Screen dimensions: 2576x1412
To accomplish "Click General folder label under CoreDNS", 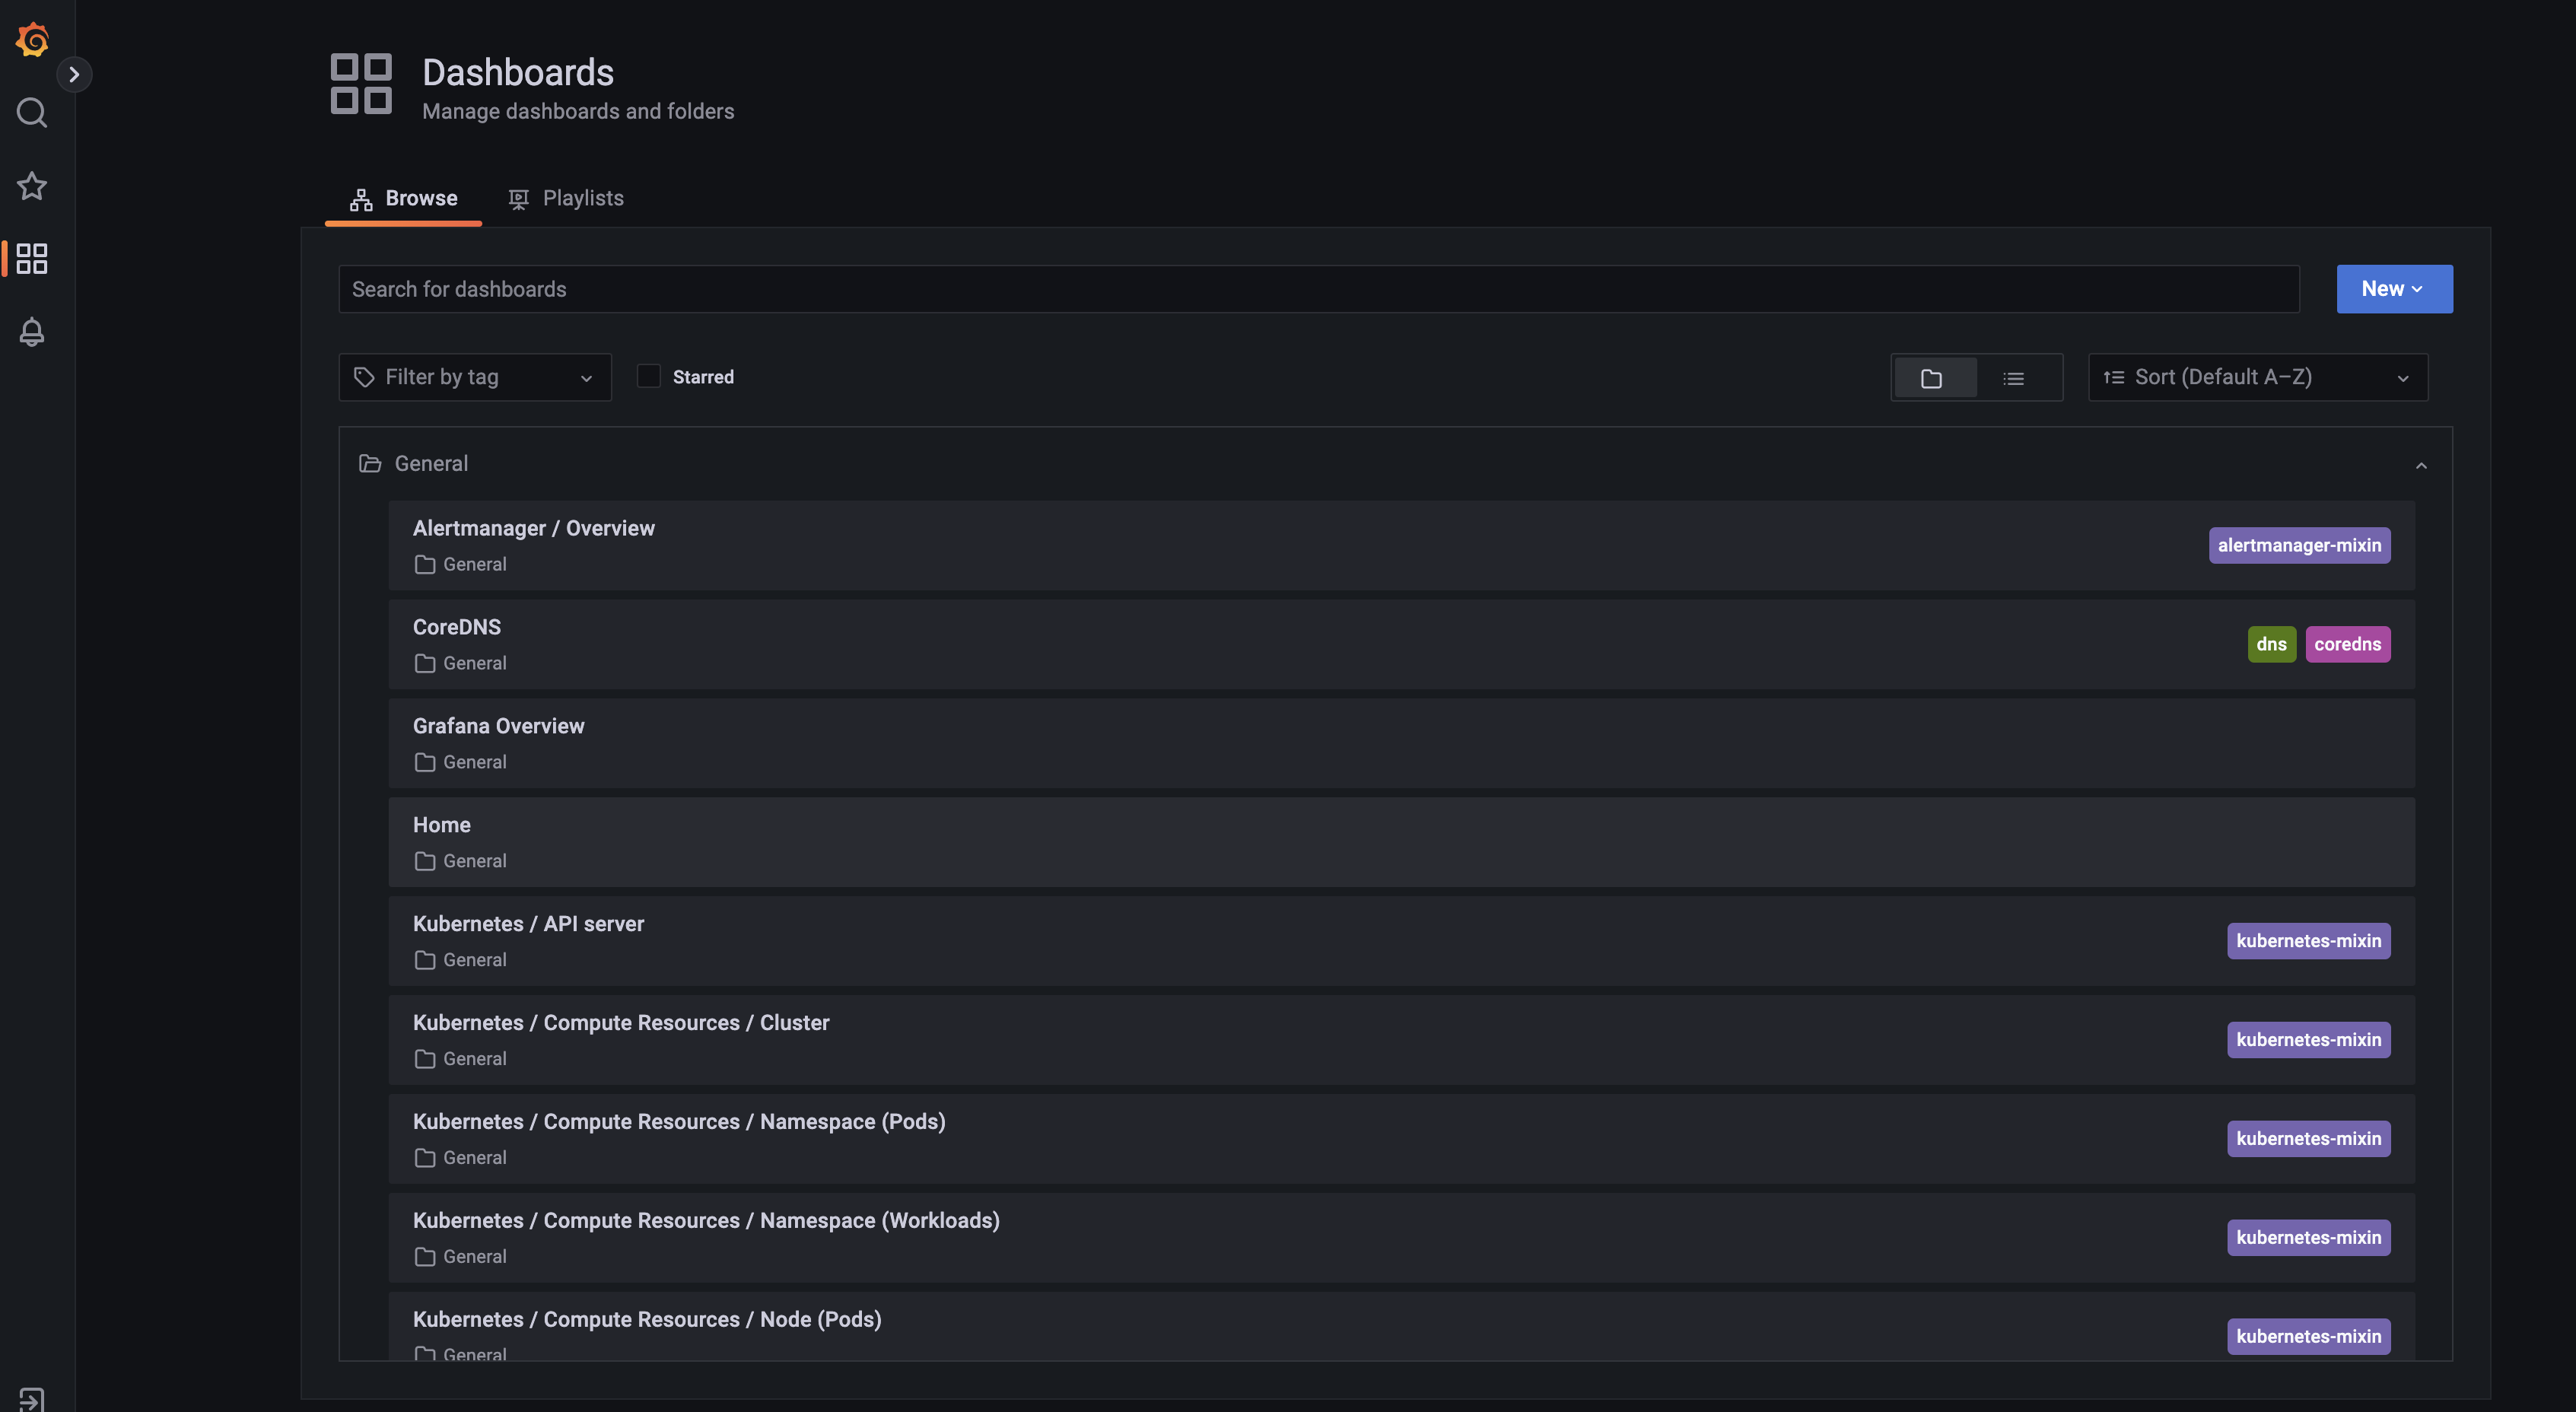I will pos(475,664).
